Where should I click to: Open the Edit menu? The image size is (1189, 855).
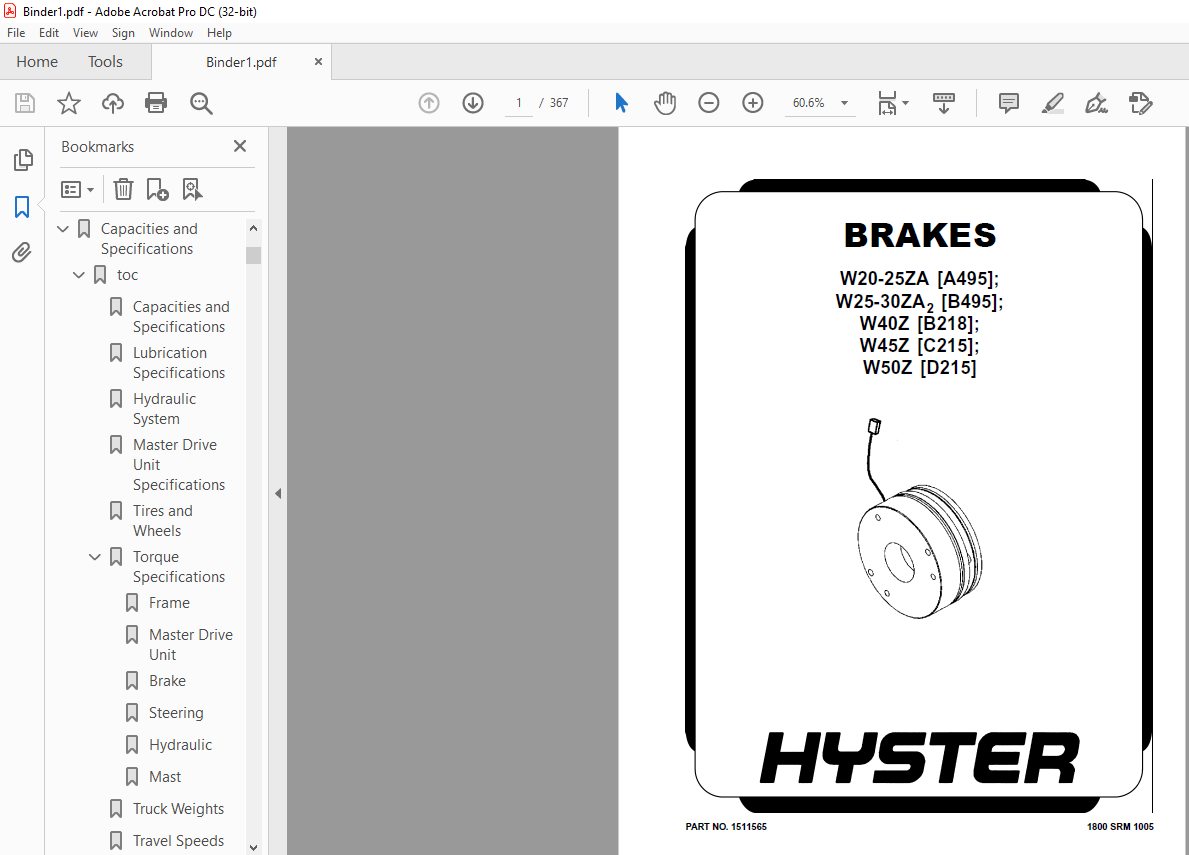point(49,33)
